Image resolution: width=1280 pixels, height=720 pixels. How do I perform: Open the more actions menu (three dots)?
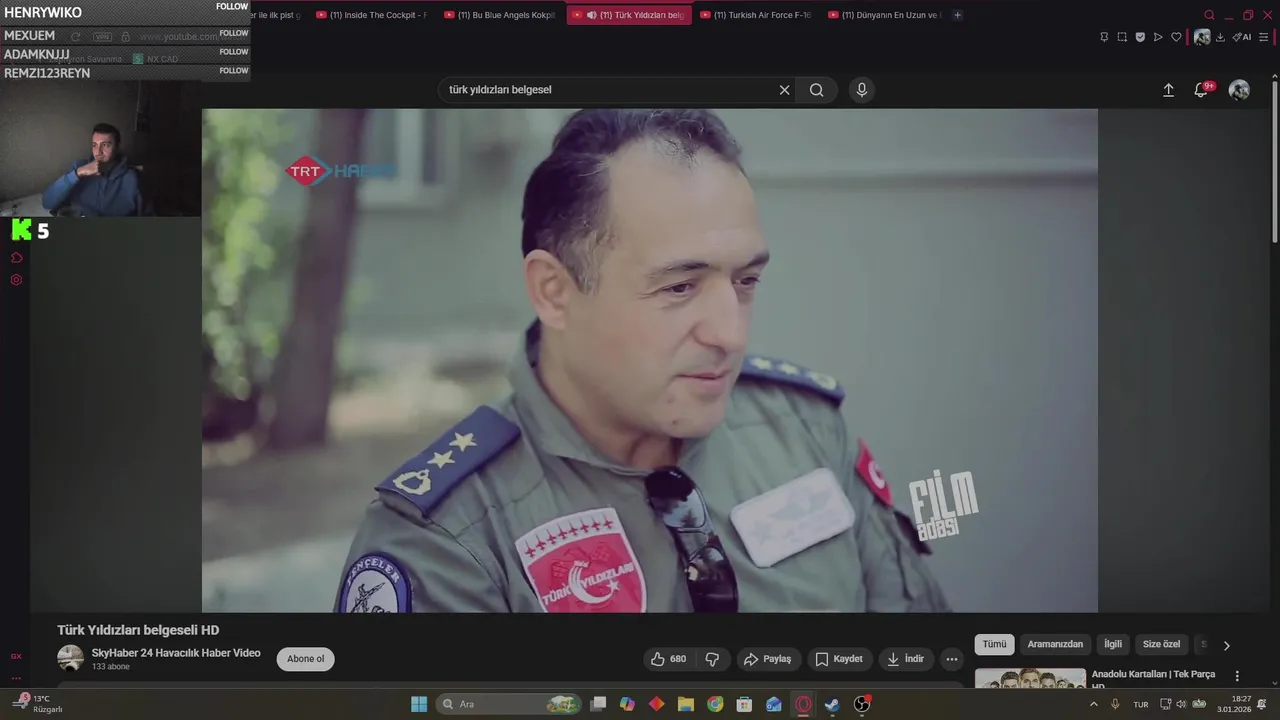pos(952,659)
